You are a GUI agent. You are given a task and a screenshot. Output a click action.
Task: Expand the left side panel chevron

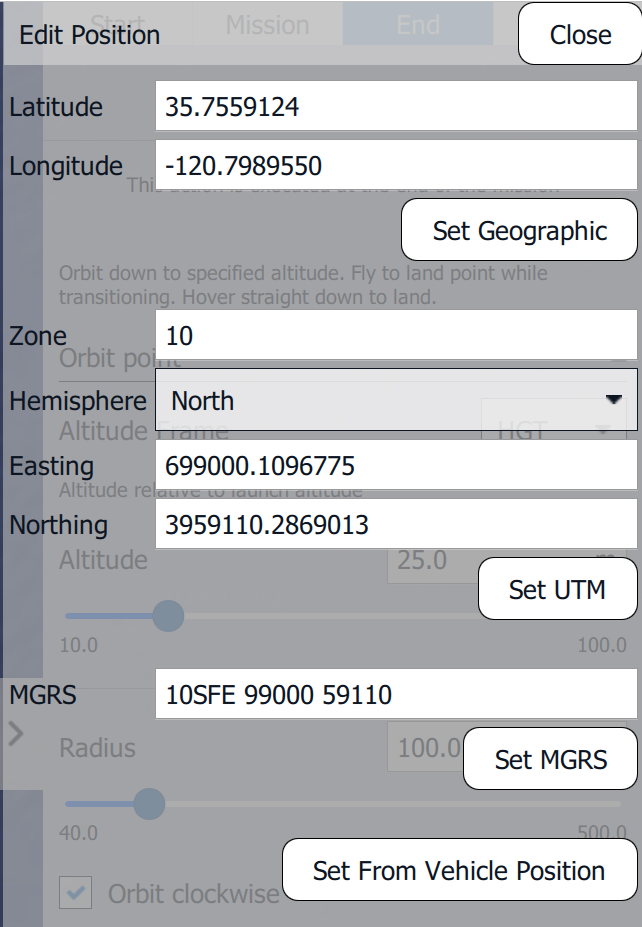pyautogui.click(x=15, y=735)
